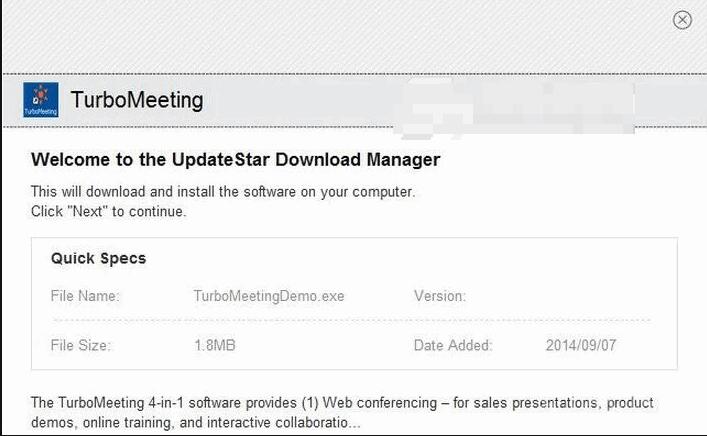
Task: Select the TurboMeetingDemo.exe file name
Action: pyautogui.click(x=268, y=296)
